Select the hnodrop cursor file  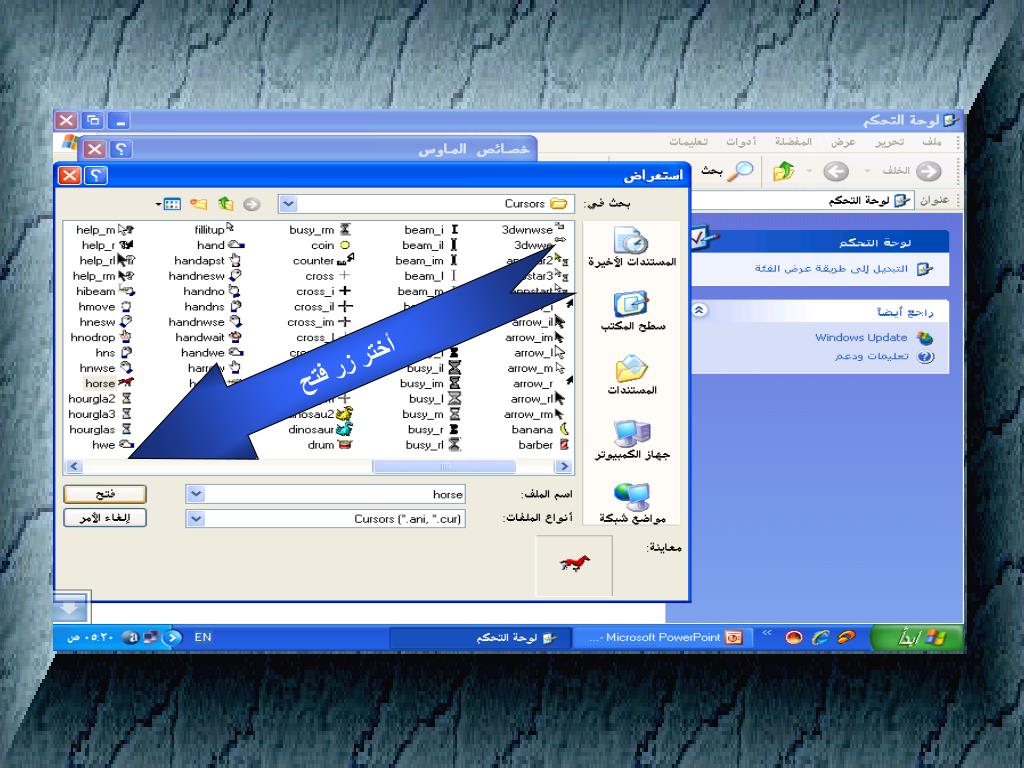point(101,338)
